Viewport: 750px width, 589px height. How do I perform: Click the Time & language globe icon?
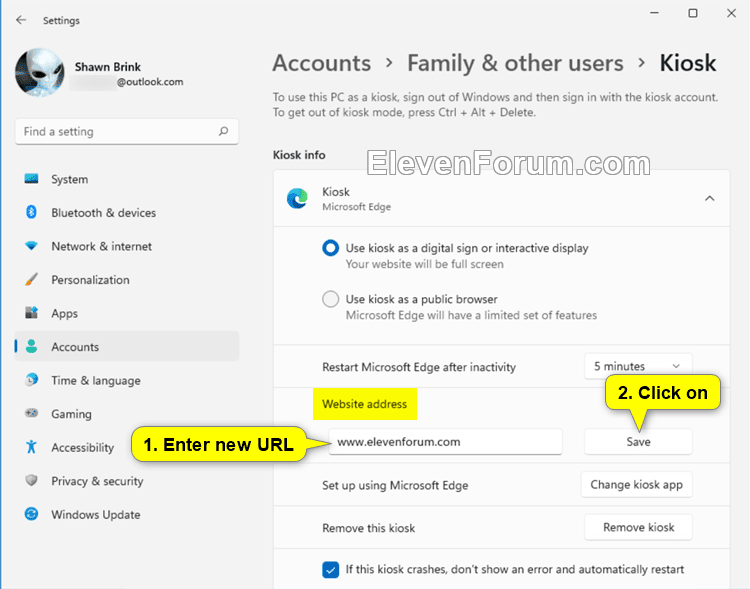[32, 380]
